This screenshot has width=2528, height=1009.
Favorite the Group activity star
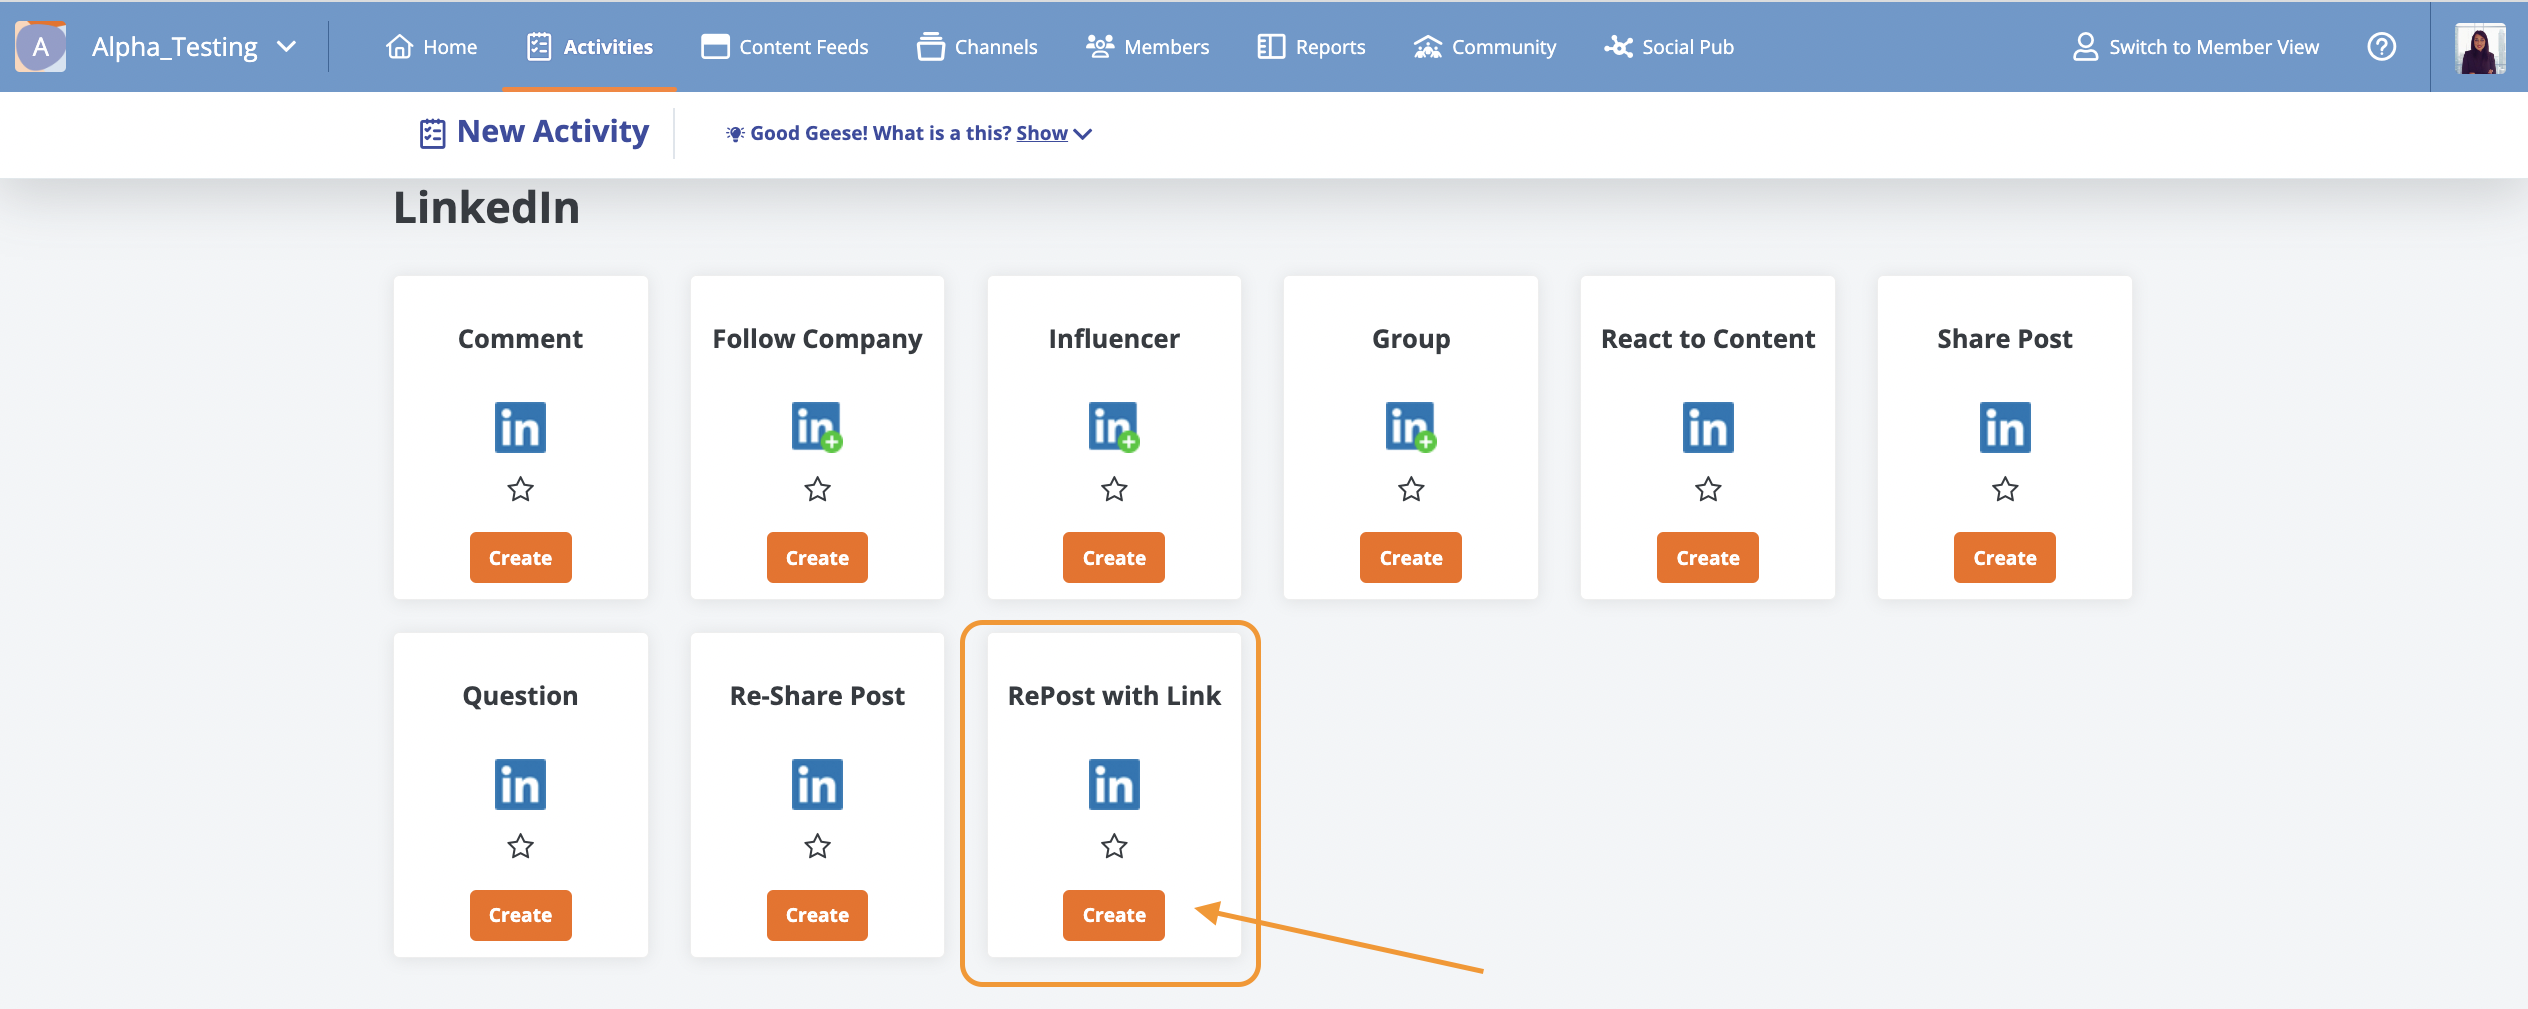(1411, 489)
